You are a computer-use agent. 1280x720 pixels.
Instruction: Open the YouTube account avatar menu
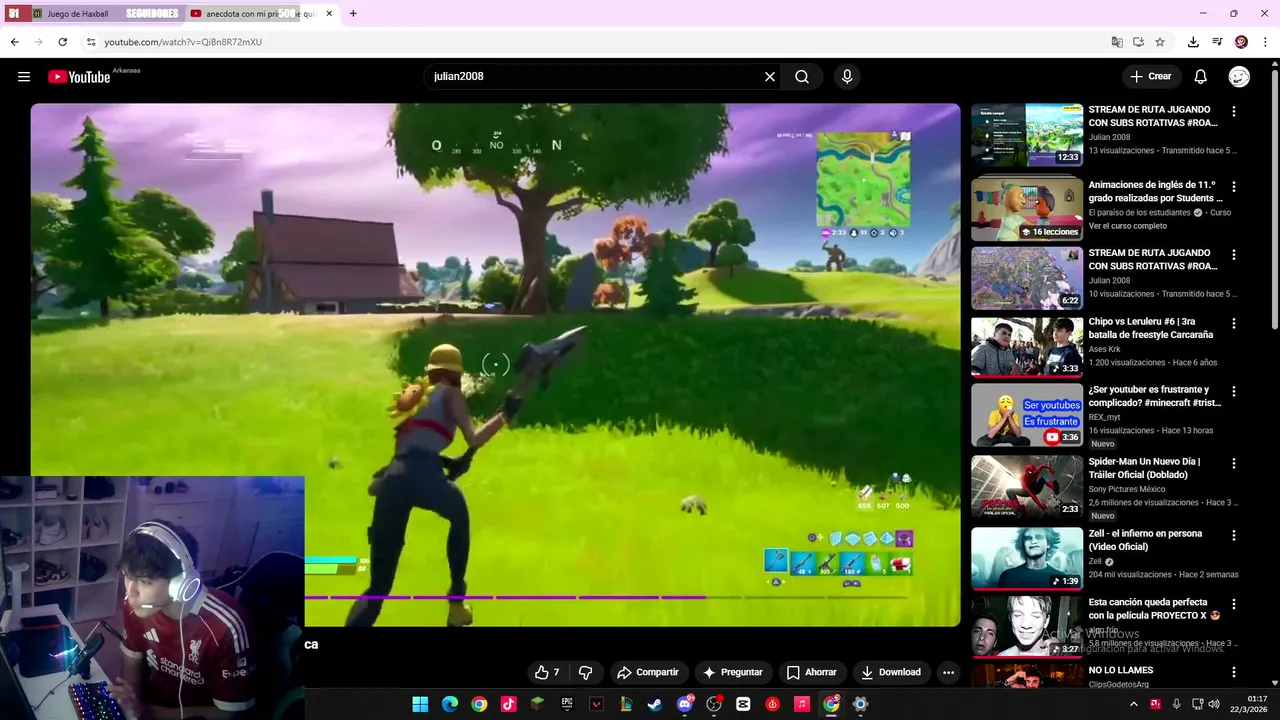click(1239, 77)
